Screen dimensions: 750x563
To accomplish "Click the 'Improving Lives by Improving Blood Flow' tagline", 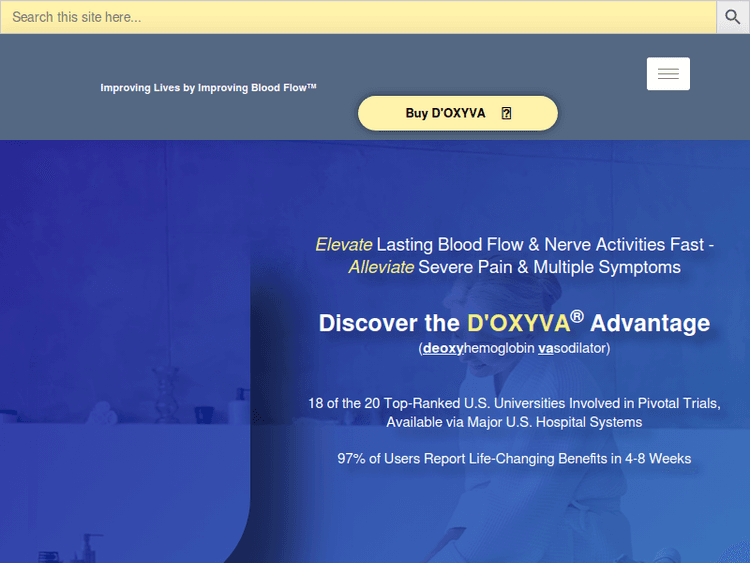I will click(208, 88).
